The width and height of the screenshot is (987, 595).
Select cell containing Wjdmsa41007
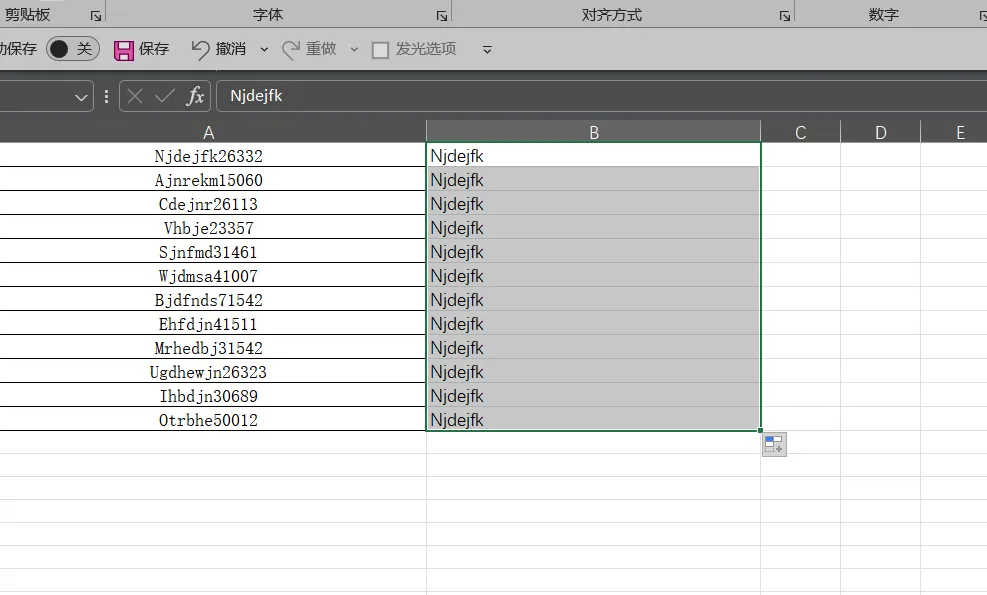click(x=213, y=275)
